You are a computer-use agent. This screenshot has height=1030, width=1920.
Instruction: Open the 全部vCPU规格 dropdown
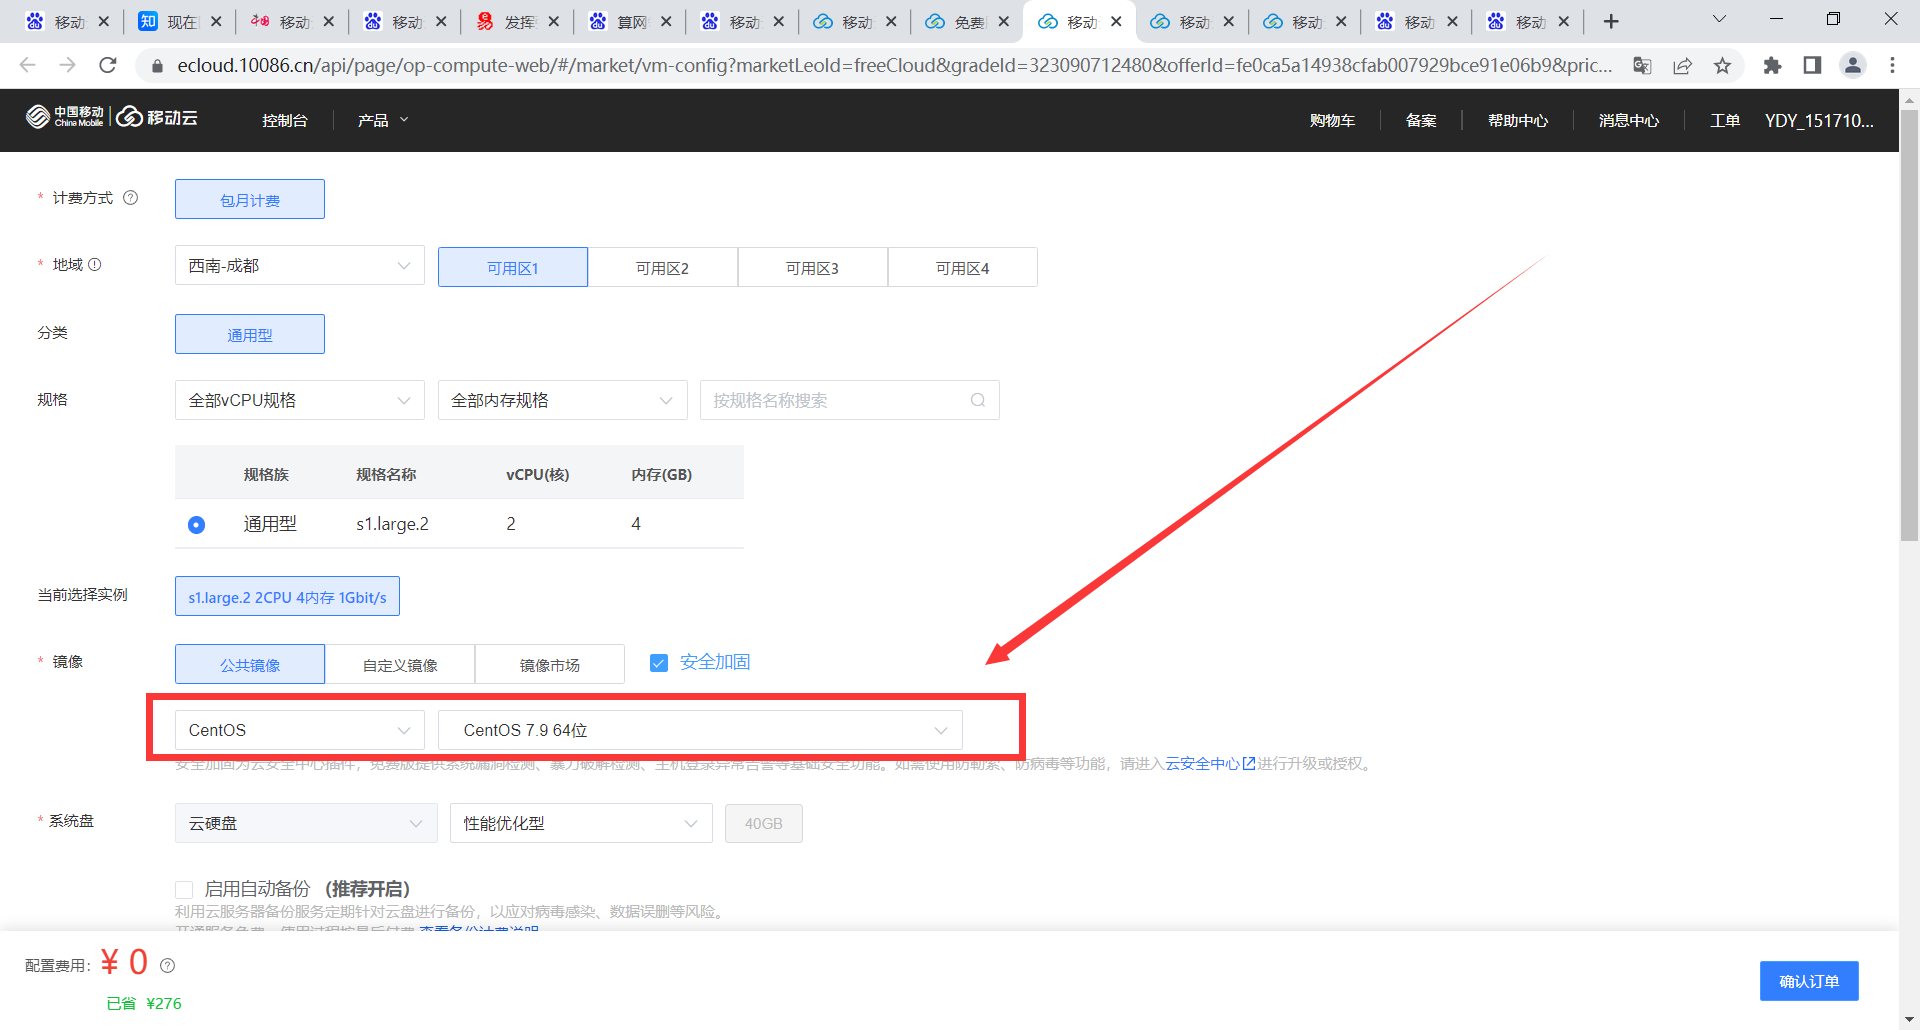click(300, 400)
